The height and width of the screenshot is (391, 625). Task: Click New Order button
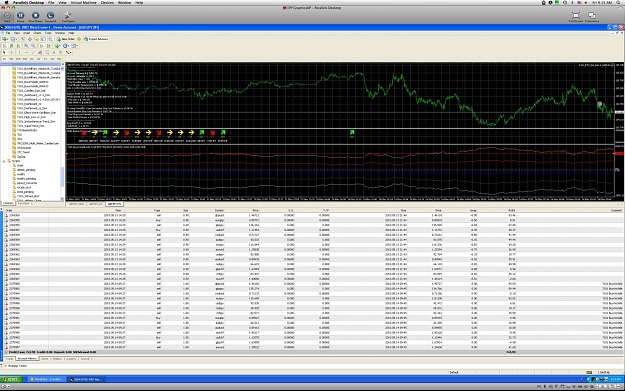66,39
